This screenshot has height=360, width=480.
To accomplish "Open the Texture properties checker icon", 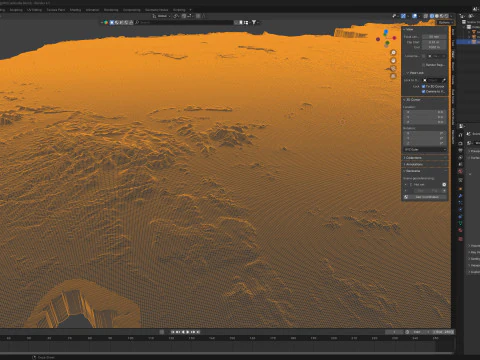I will tap(460, 239).
